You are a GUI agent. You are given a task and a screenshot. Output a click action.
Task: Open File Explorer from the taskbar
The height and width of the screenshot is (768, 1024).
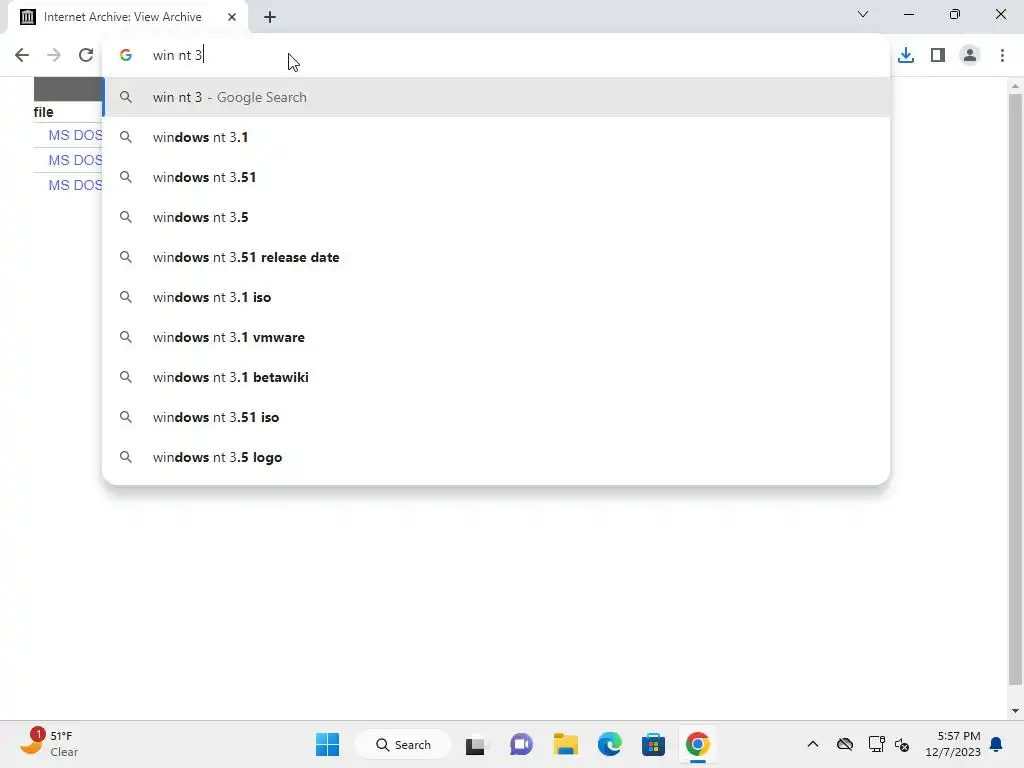tap(566, 744)
